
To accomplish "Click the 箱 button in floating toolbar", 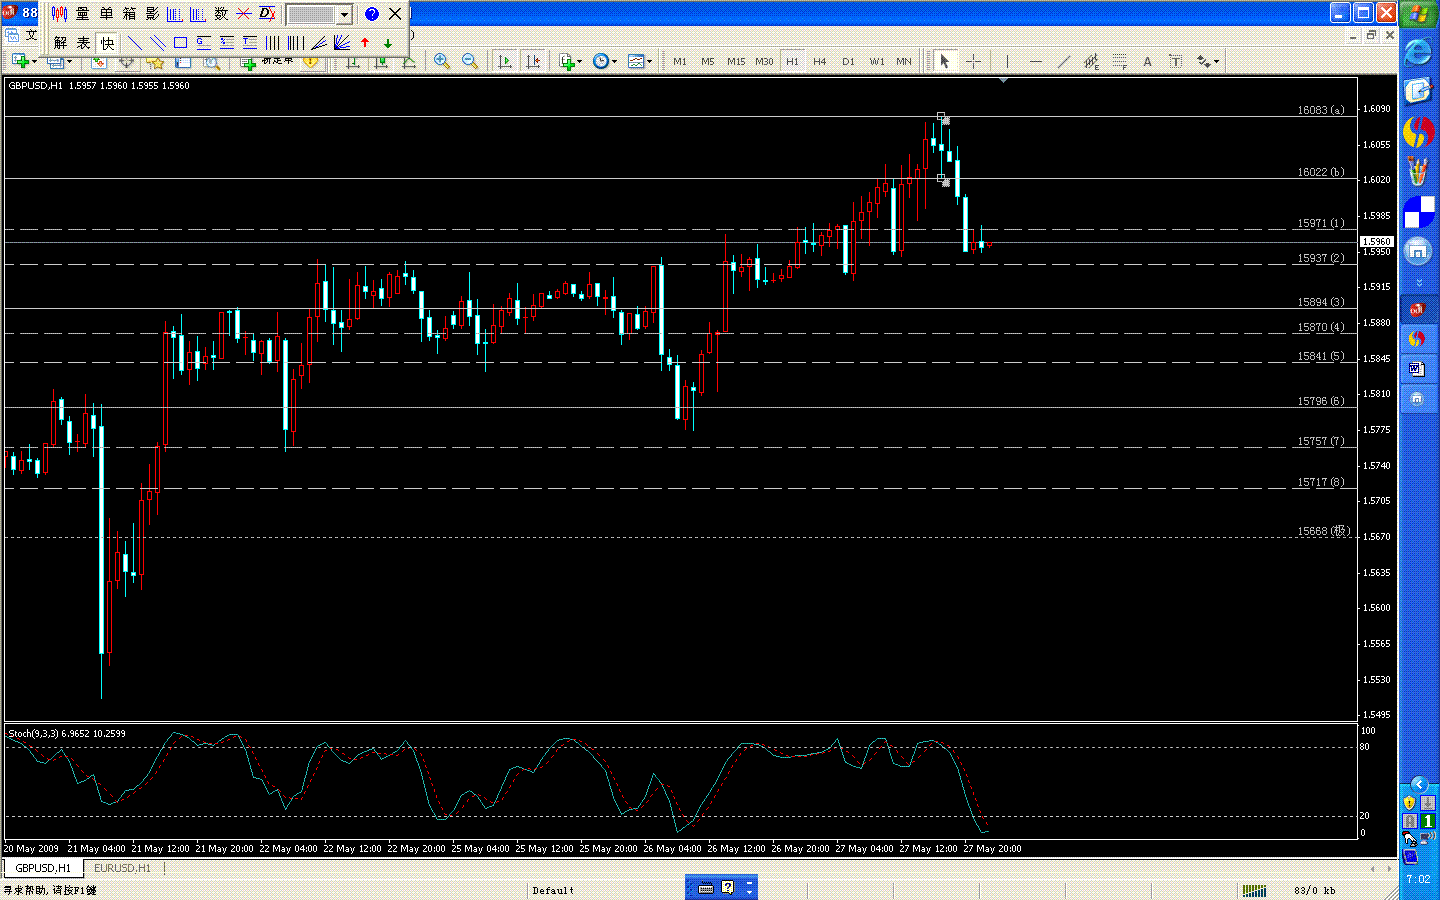I will 129,14.
